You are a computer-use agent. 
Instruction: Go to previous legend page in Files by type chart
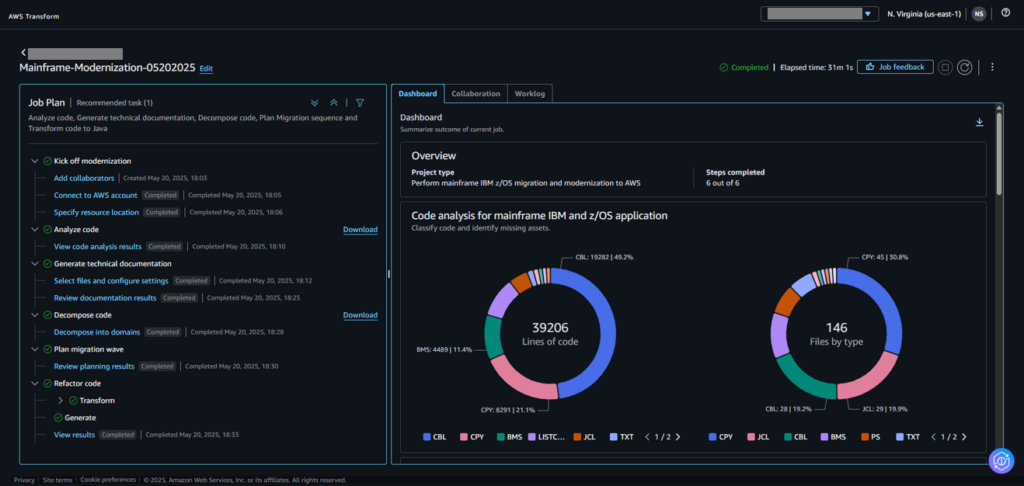click(x=934, y=437)
